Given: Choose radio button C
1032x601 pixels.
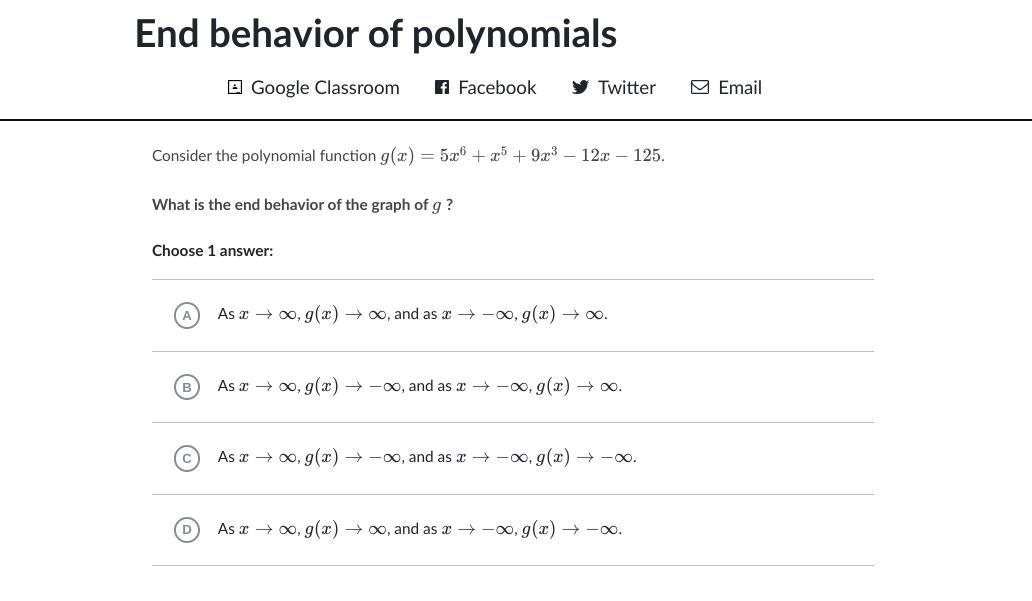Looking at the screenshot, I should pos(186,458).
